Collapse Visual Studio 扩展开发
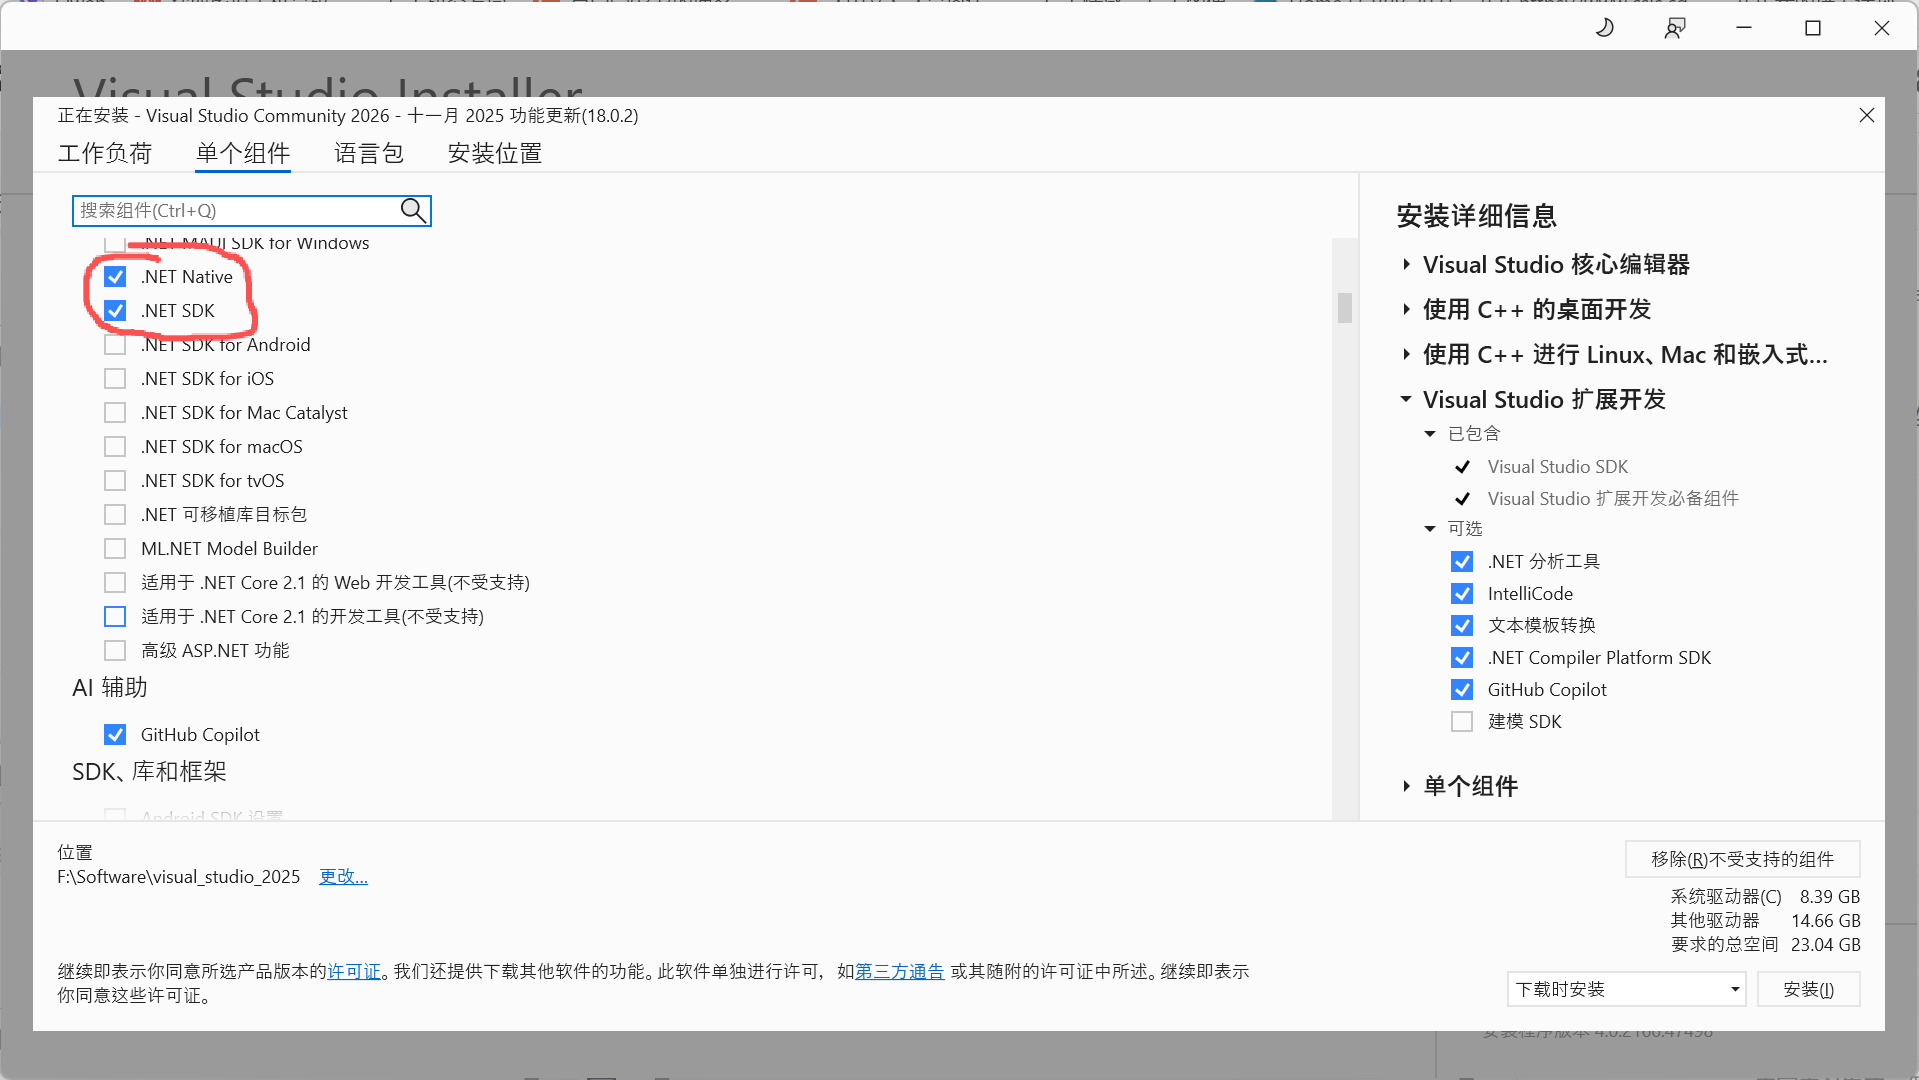 (1406, 400)
